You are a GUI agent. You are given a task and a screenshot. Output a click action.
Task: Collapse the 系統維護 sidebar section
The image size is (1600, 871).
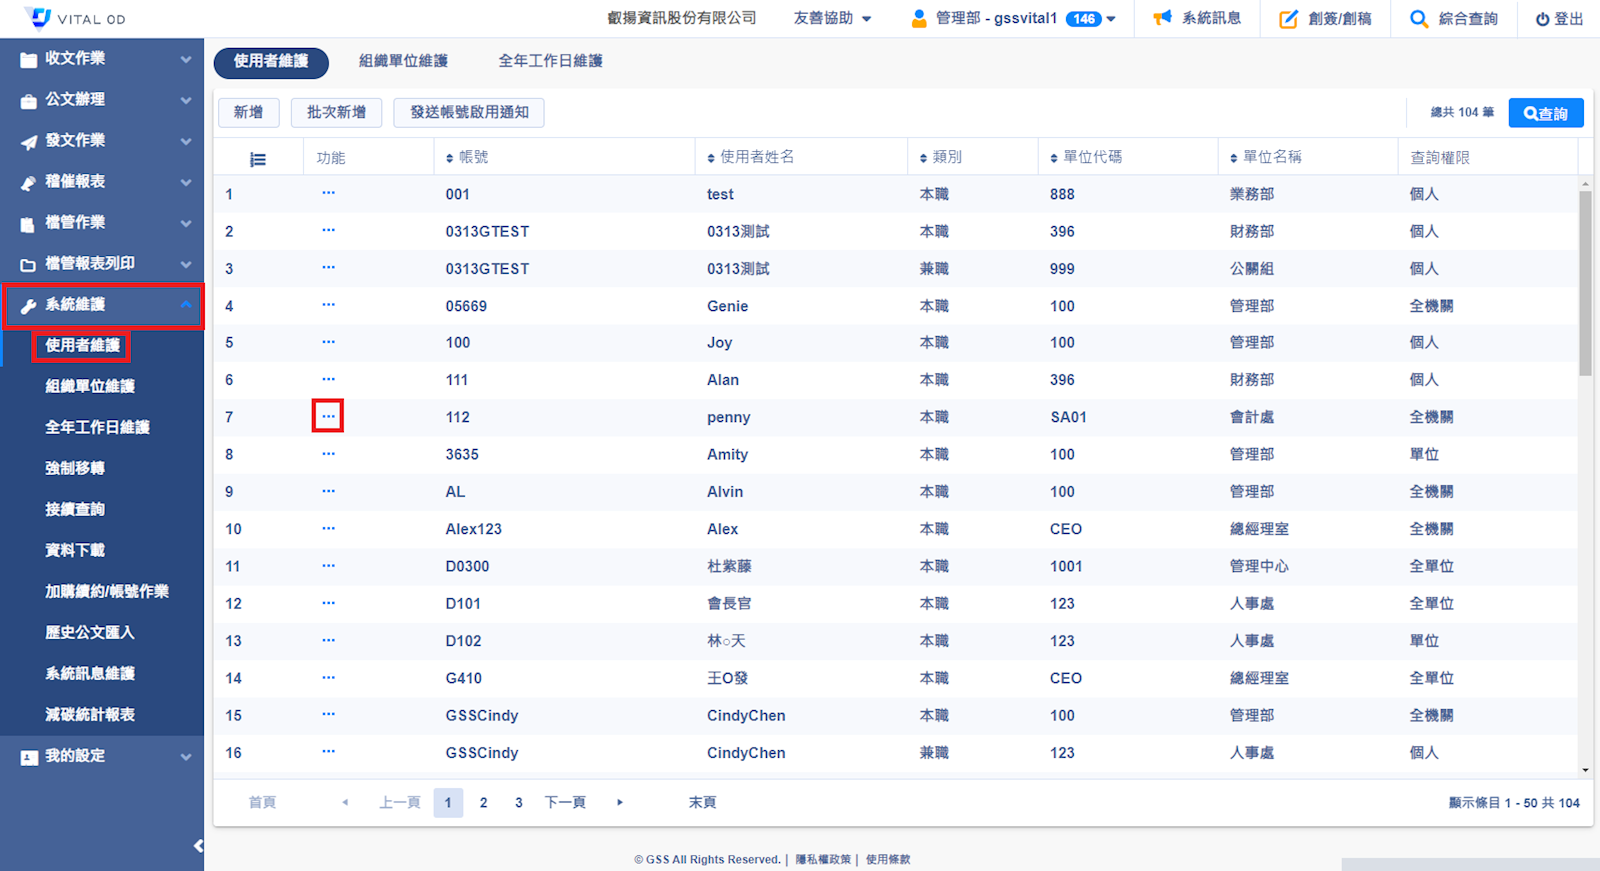pyautogui.click(x=102, y=305)
